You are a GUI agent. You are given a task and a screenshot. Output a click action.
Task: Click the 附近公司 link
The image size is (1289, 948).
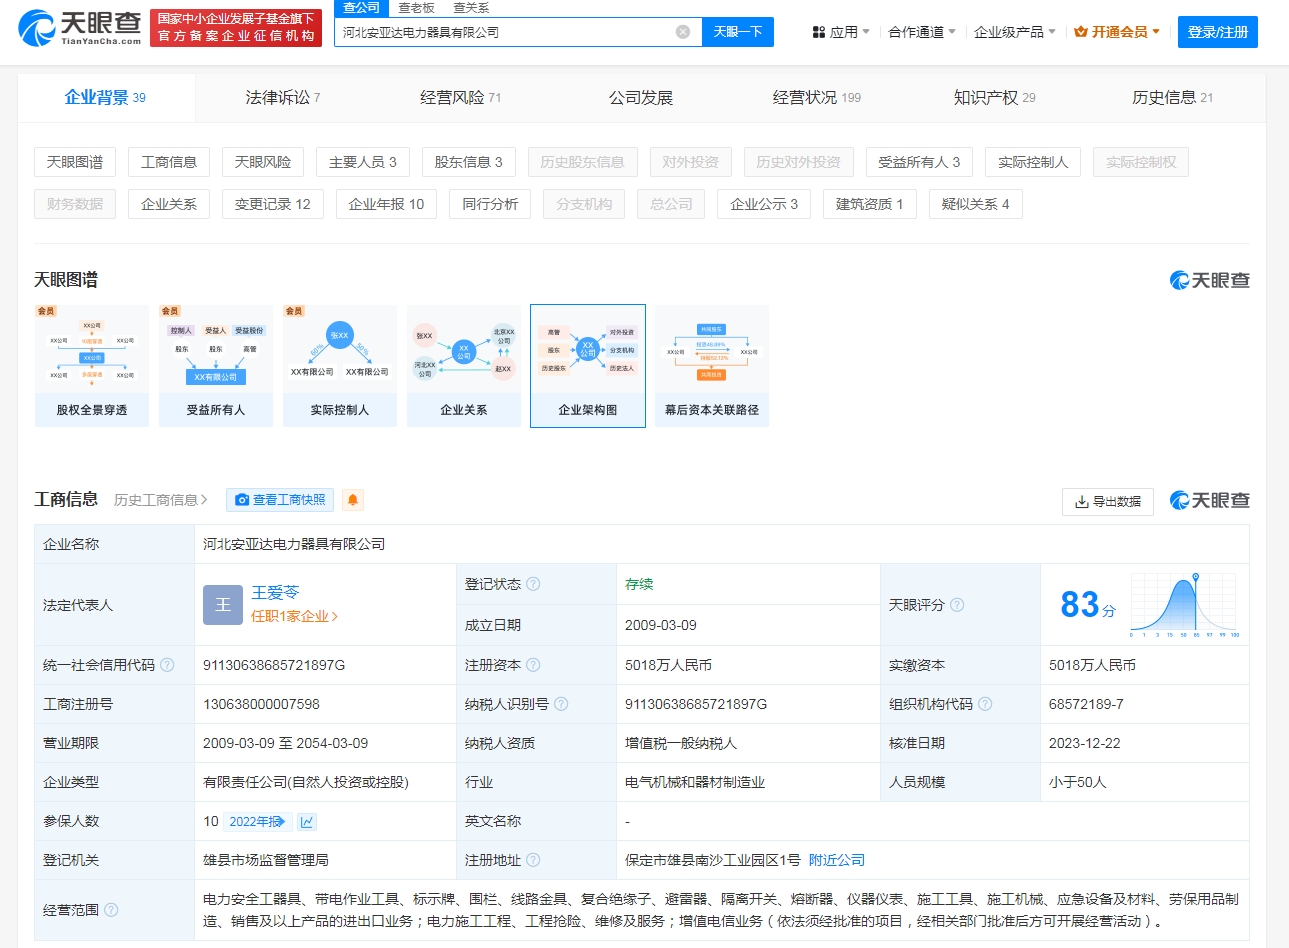[x=837, y=860]
